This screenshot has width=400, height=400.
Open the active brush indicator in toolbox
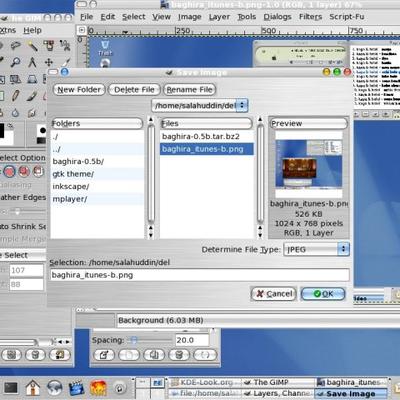coord(42,130)
